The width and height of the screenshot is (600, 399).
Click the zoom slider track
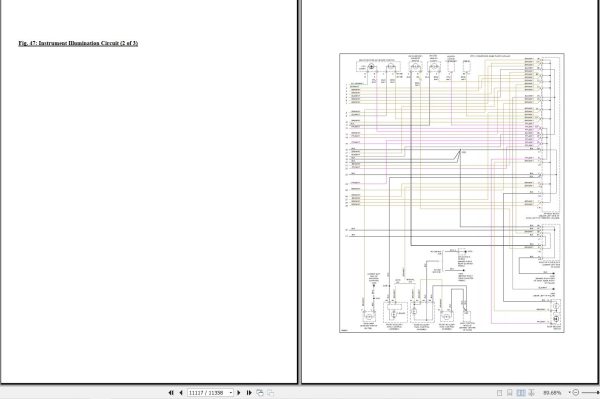pyautogui.click(x=590, y=393)
